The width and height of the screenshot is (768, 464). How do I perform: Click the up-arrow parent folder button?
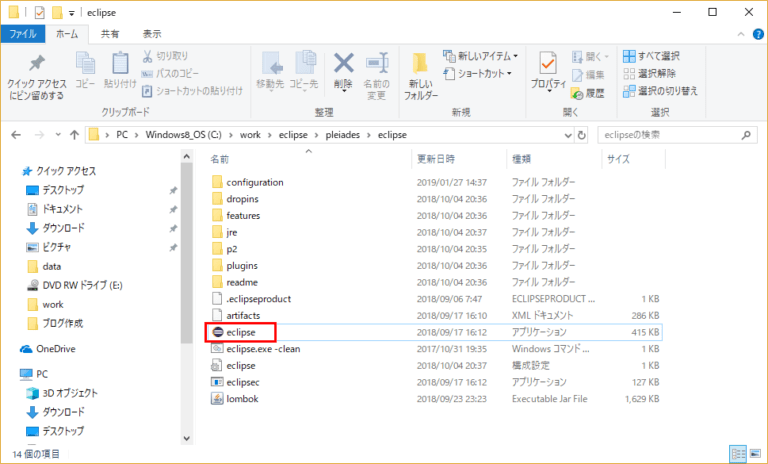click(74, 134)
